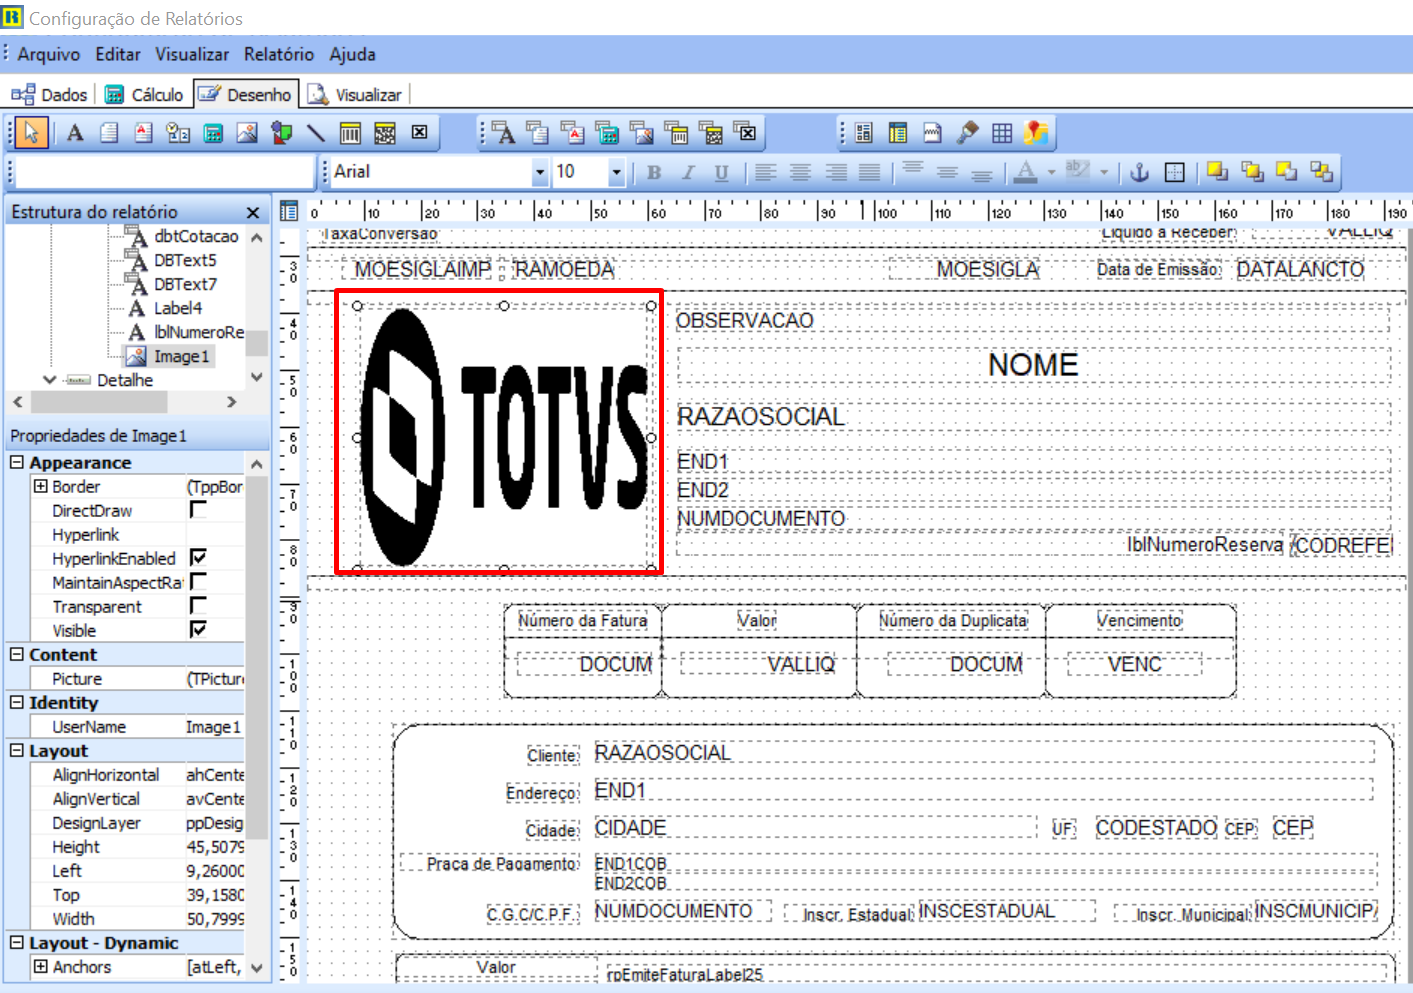This screenshot has height=993, width=1413.
Task: Close the Estrutura do relatório panel
Action: coord(253,212)
